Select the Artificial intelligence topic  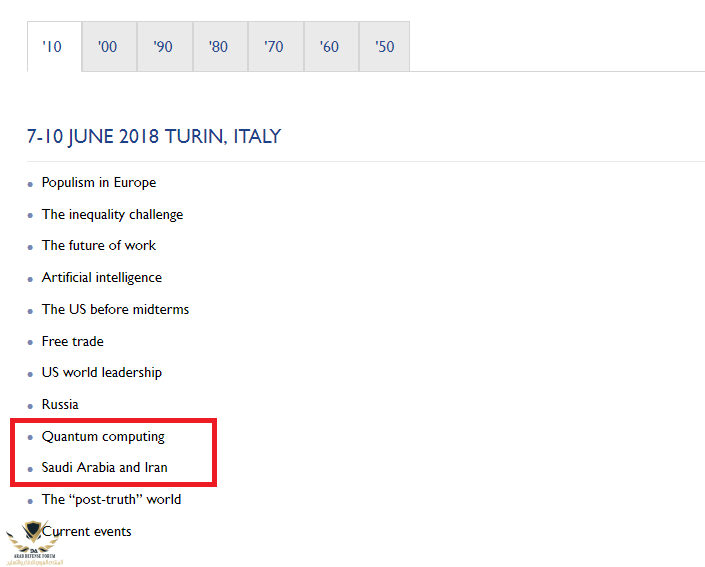click(101, 278)
